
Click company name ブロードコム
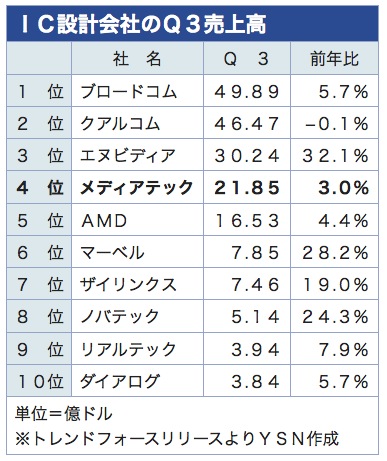click(x=128, y=91)
